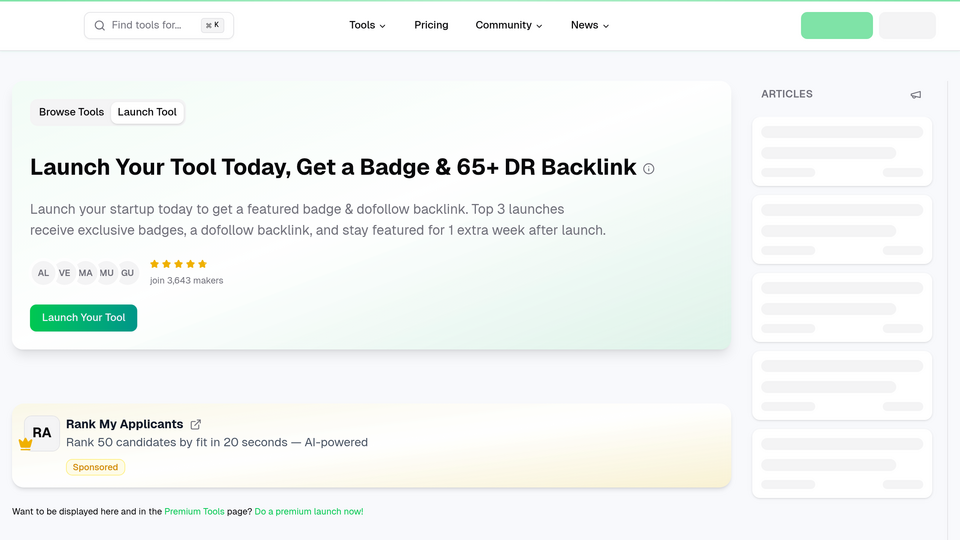Open the News dropdown menu
Screen dimensions: 960x540
[590, 25]
